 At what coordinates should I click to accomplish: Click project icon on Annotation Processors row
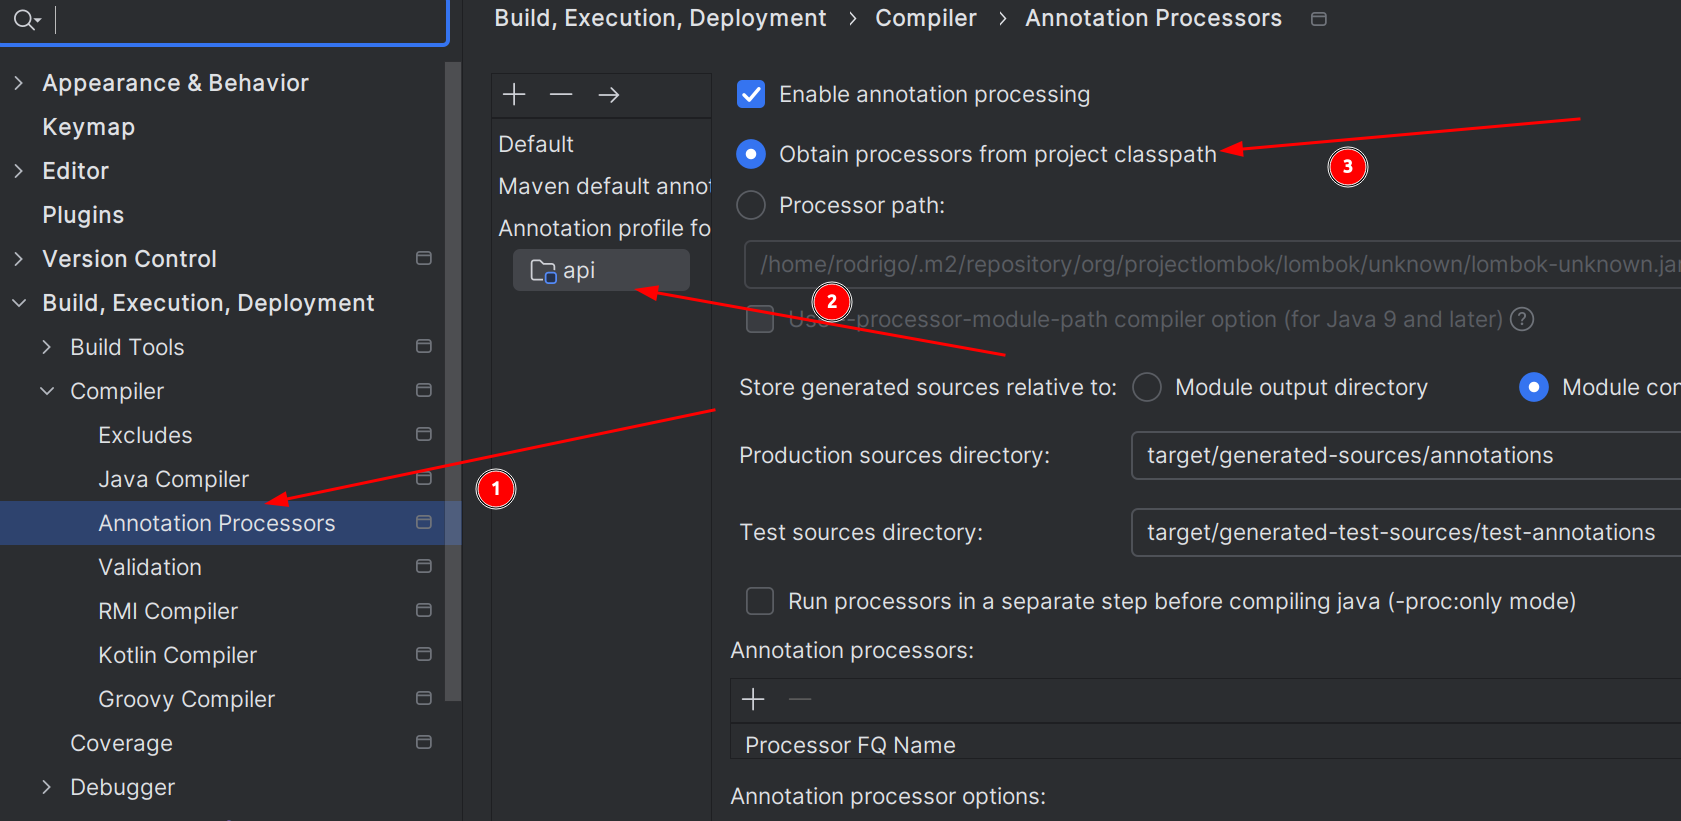point(424,522)
